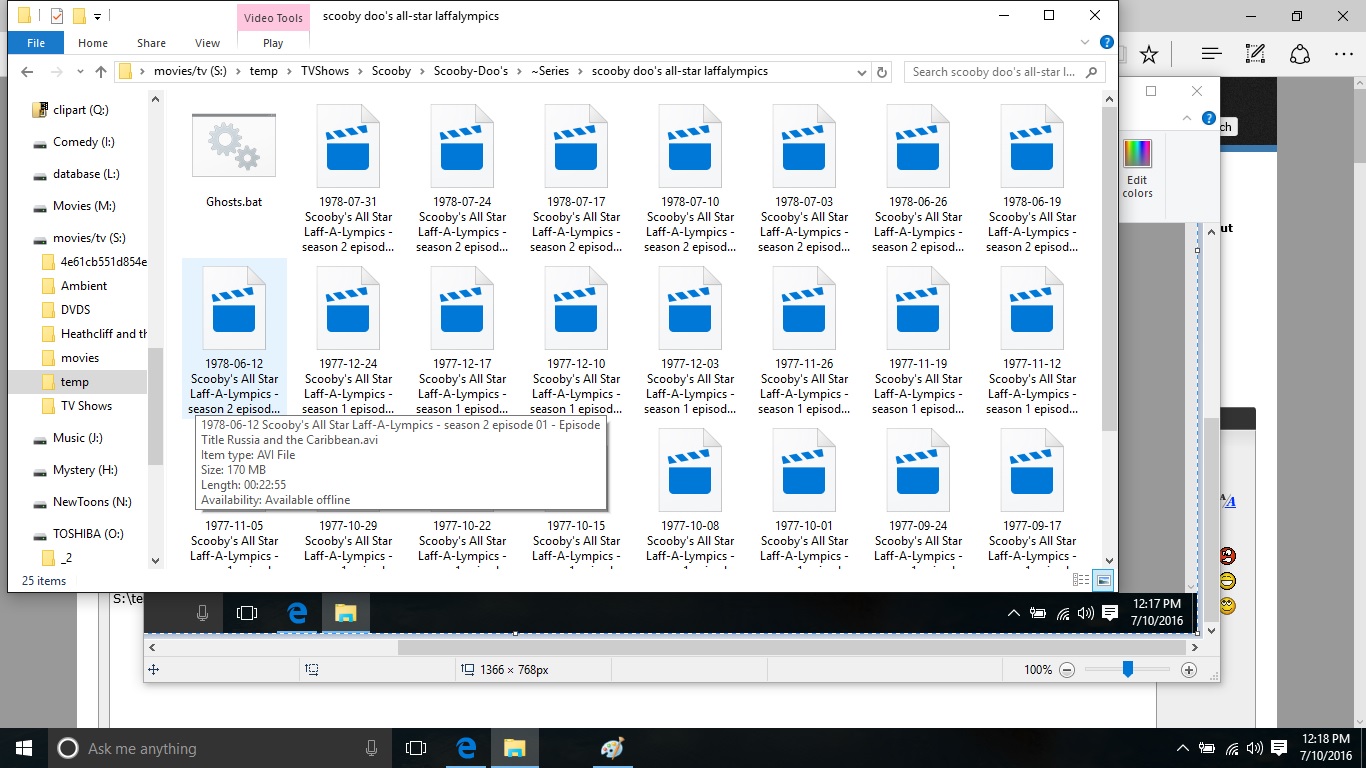The height and width of the screenshot is (768, 1366).
Task: Switch to the Home ribbon tab
Action: click(x=93, y=43)
